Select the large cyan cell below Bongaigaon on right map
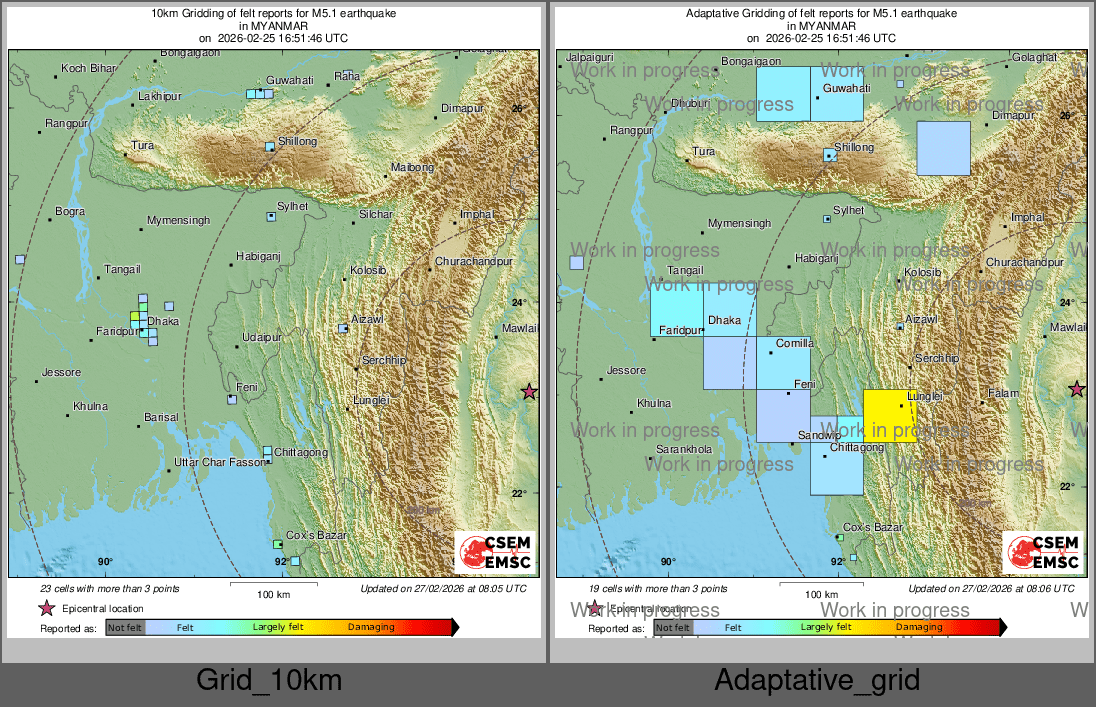Viewport: 1096px width, 707px height. 784,94
